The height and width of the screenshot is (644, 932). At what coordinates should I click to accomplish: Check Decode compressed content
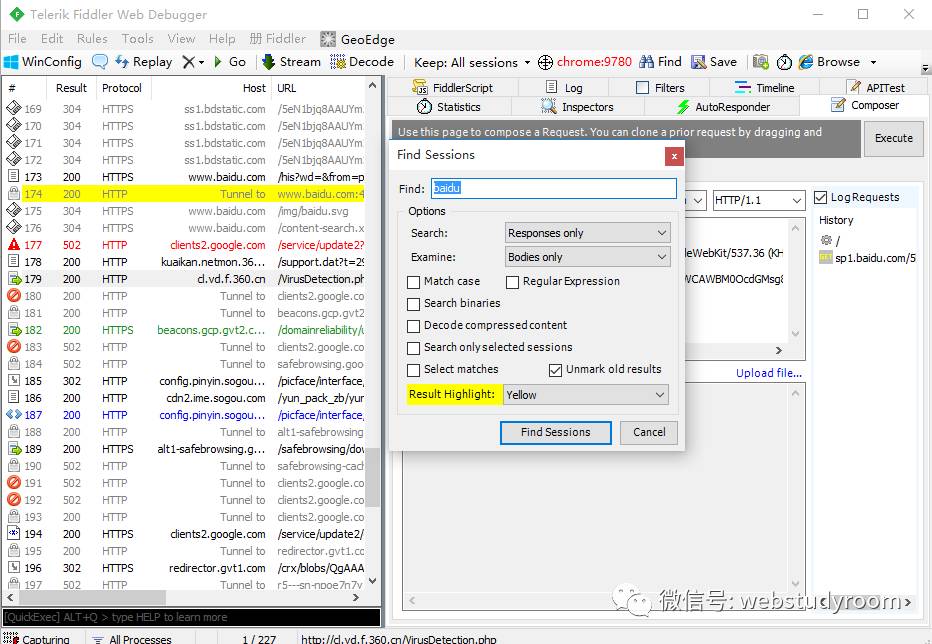[x=413, y=326]
